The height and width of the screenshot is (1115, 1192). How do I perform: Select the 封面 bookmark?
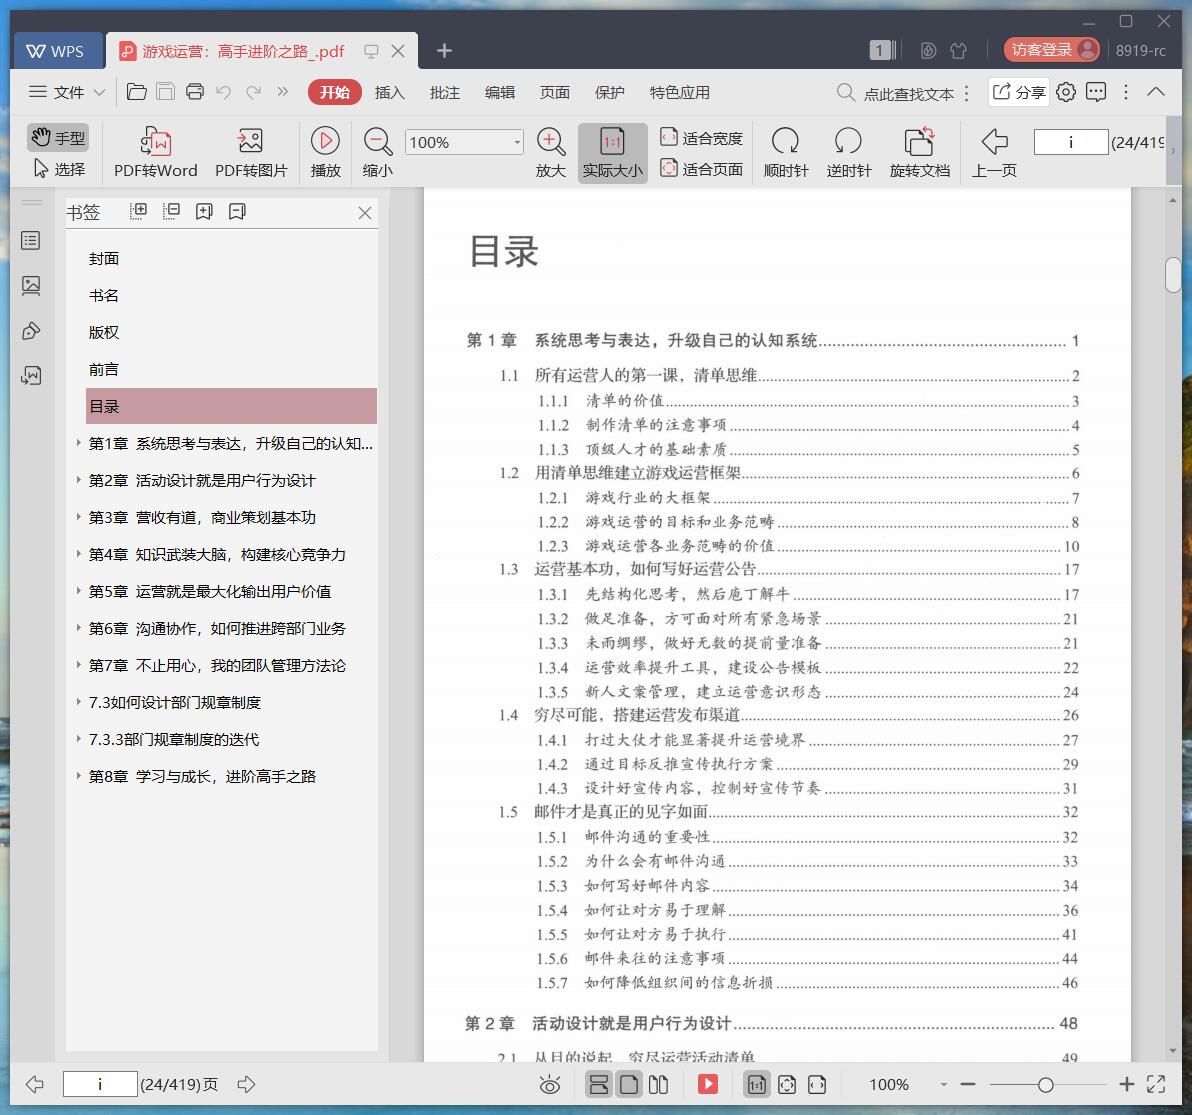[103, 258]
